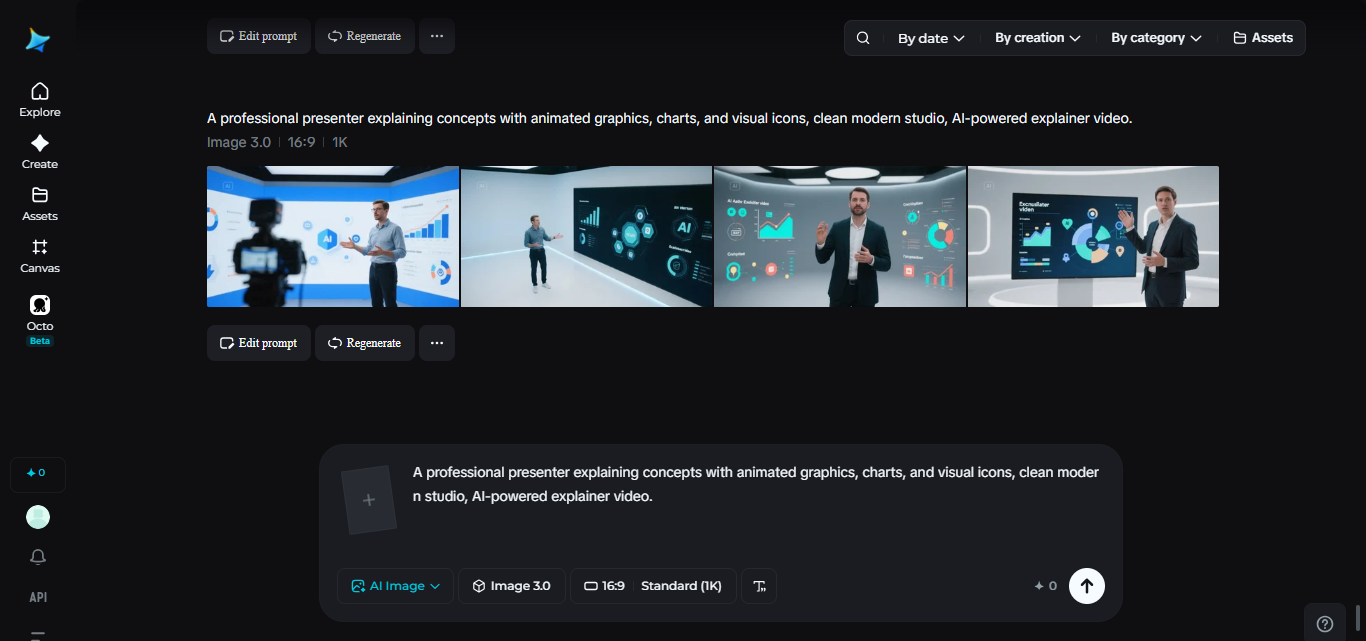Click the vertical scrollbar at right edge

(x=1358, y=616)
